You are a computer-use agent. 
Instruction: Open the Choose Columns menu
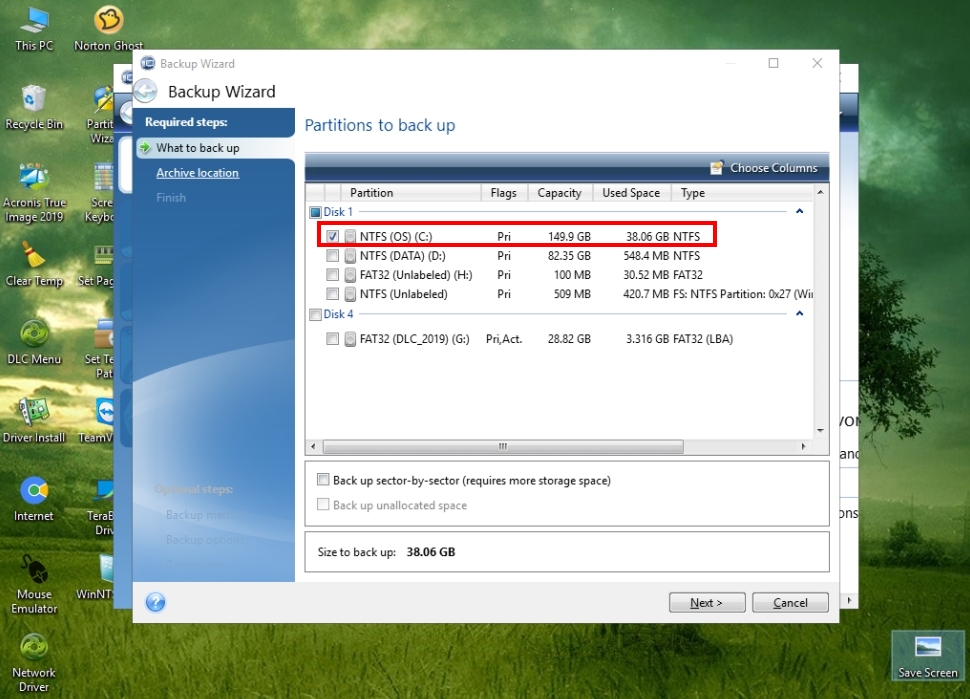coord(764,168)
